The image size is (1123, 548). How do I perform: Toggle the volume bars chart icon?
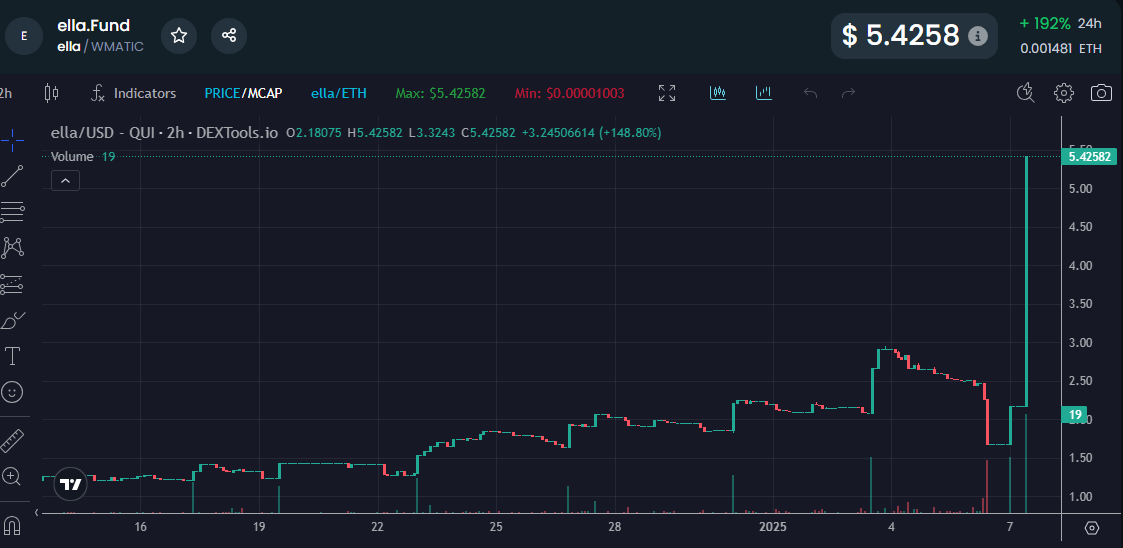click(763, 92)
